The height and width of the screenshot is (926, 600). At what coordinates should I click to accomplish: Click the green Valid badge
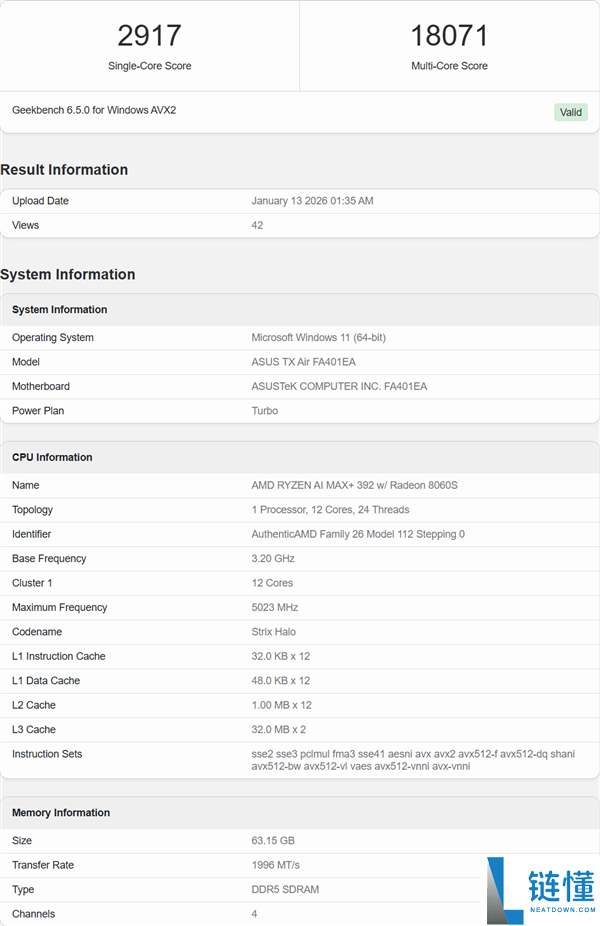[x=571, y=112]
